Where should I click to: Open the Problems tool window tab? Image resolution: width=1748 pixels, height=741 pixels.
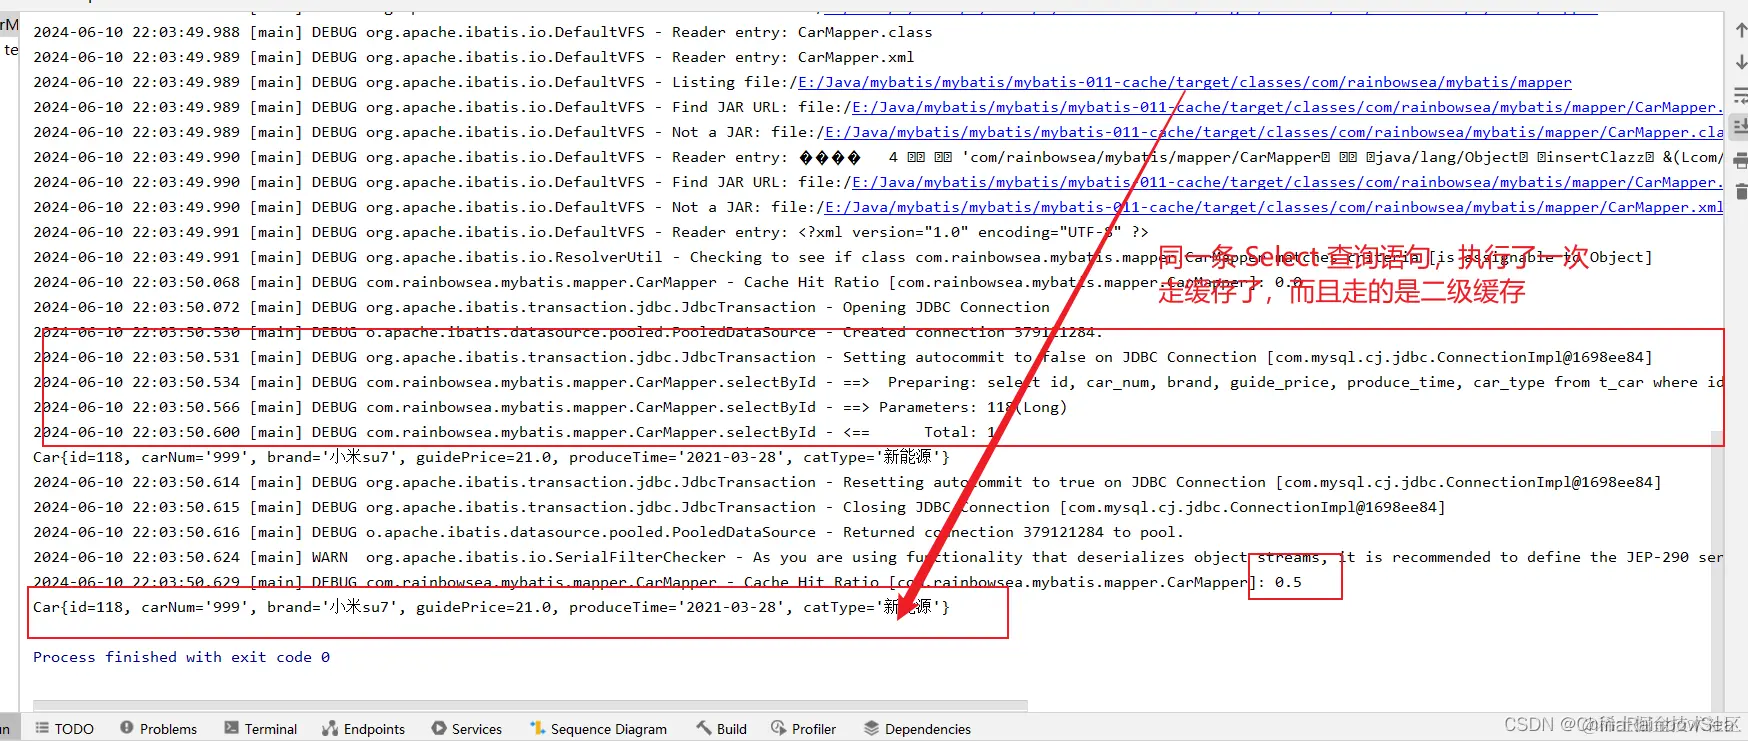(158, 729)
